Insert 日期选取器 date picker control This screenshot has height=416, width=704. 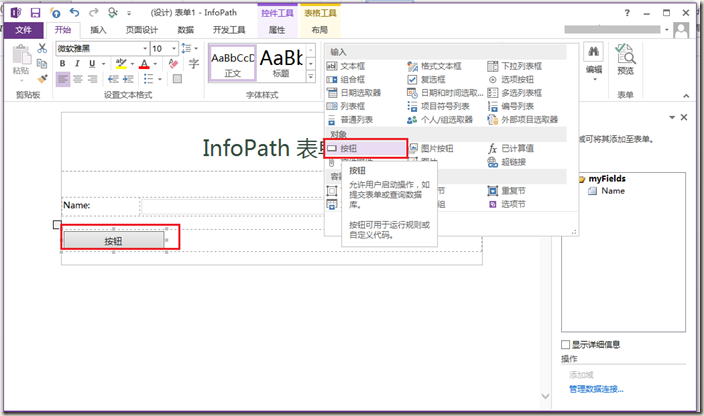[354, 93]
